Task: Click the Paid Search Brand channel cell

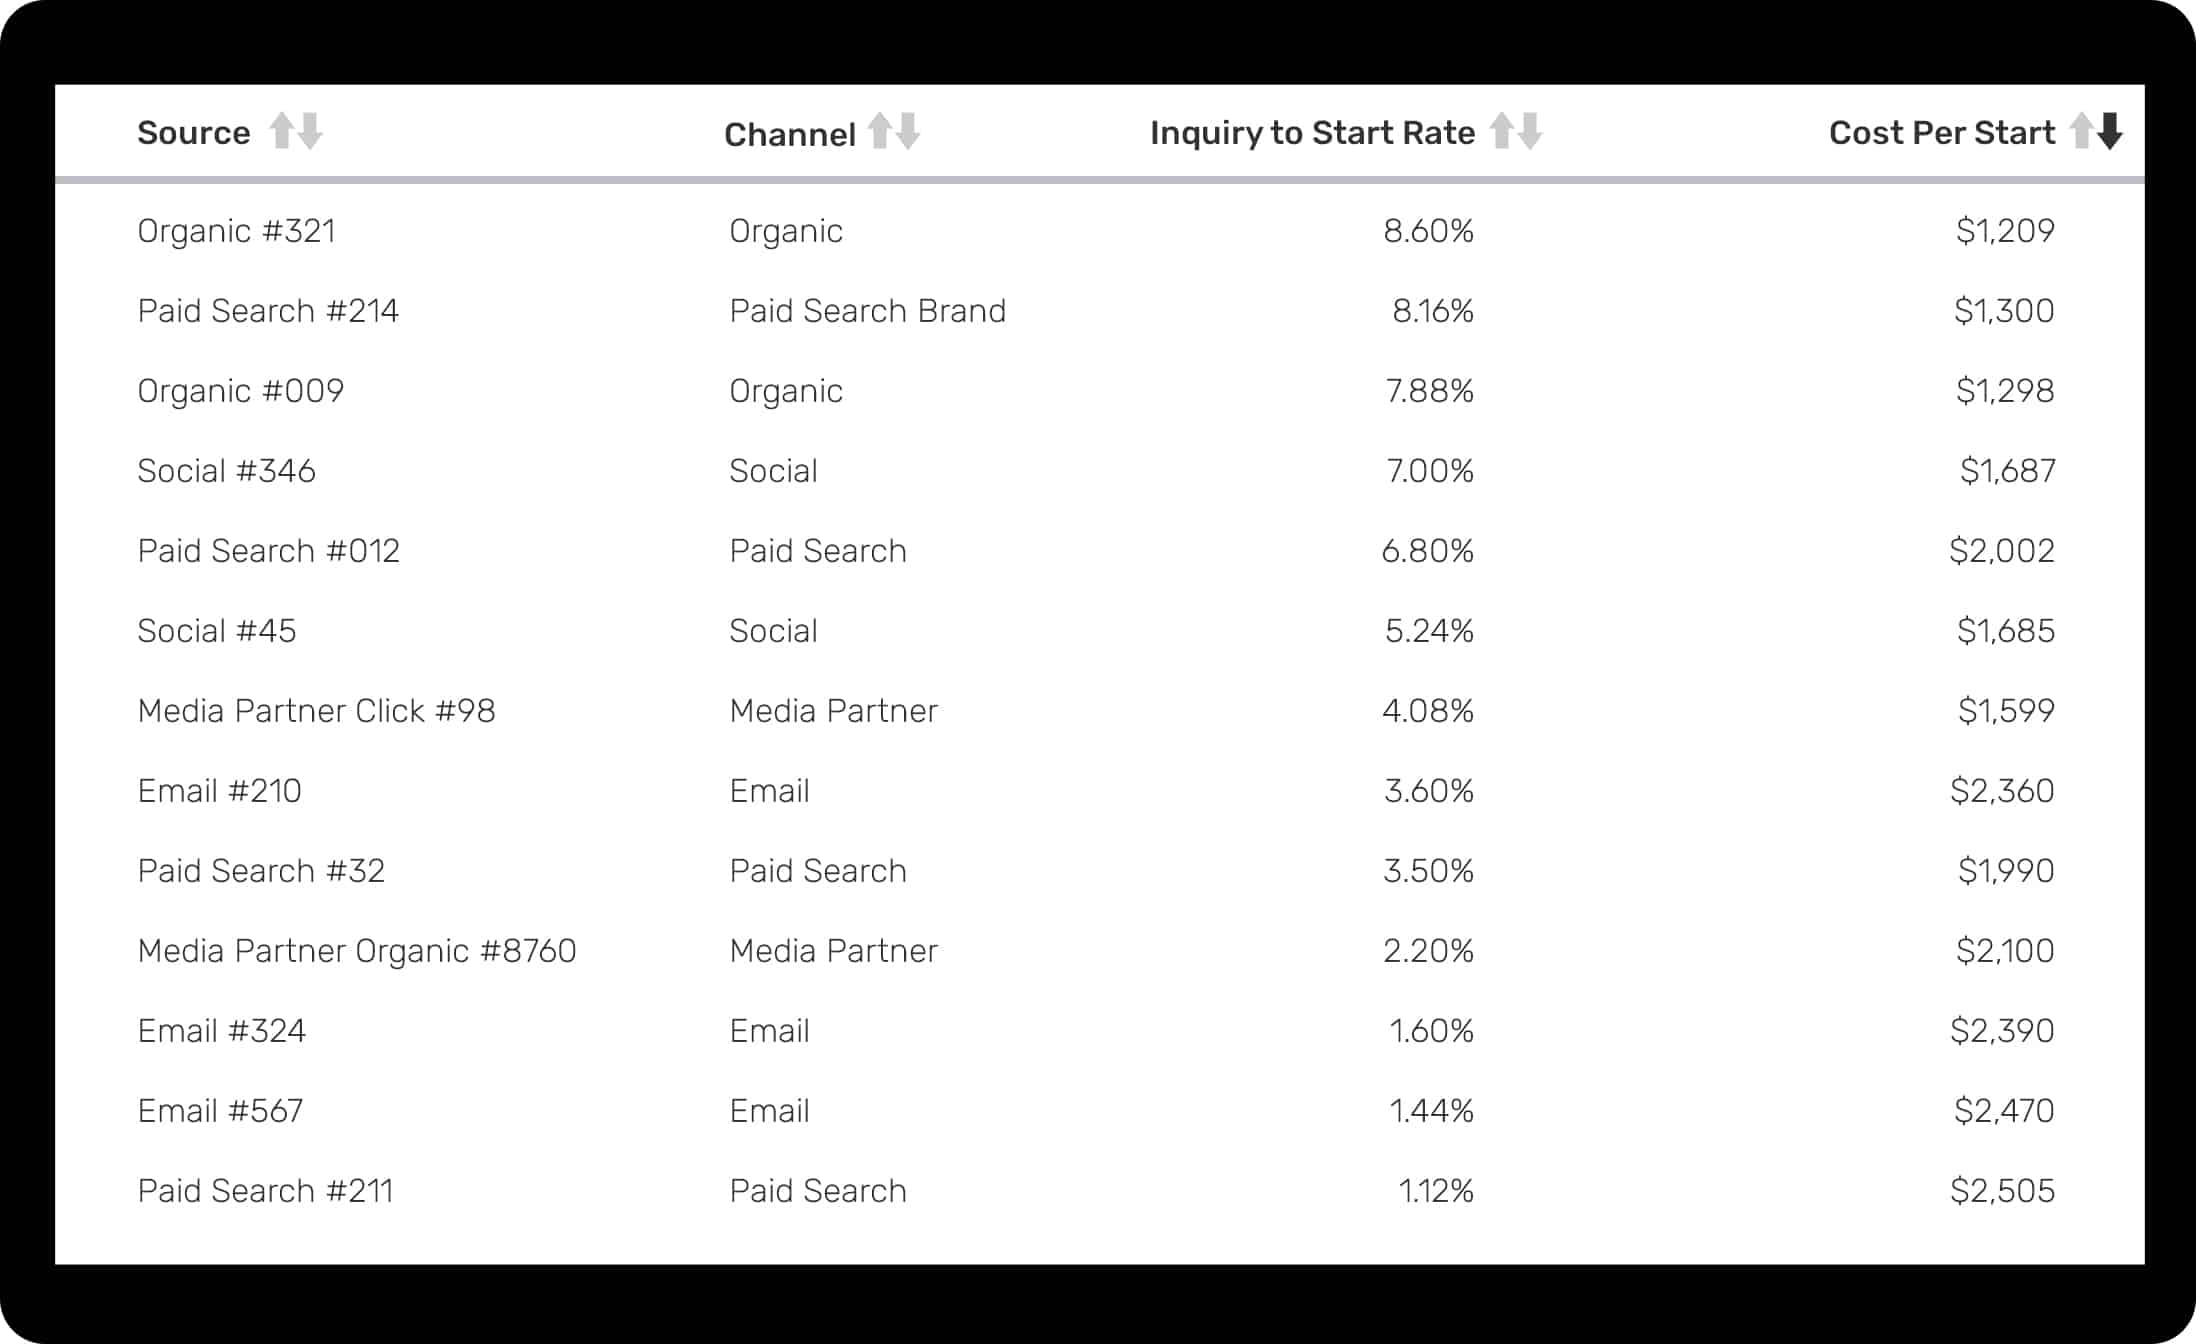Action: click(867, 311)
